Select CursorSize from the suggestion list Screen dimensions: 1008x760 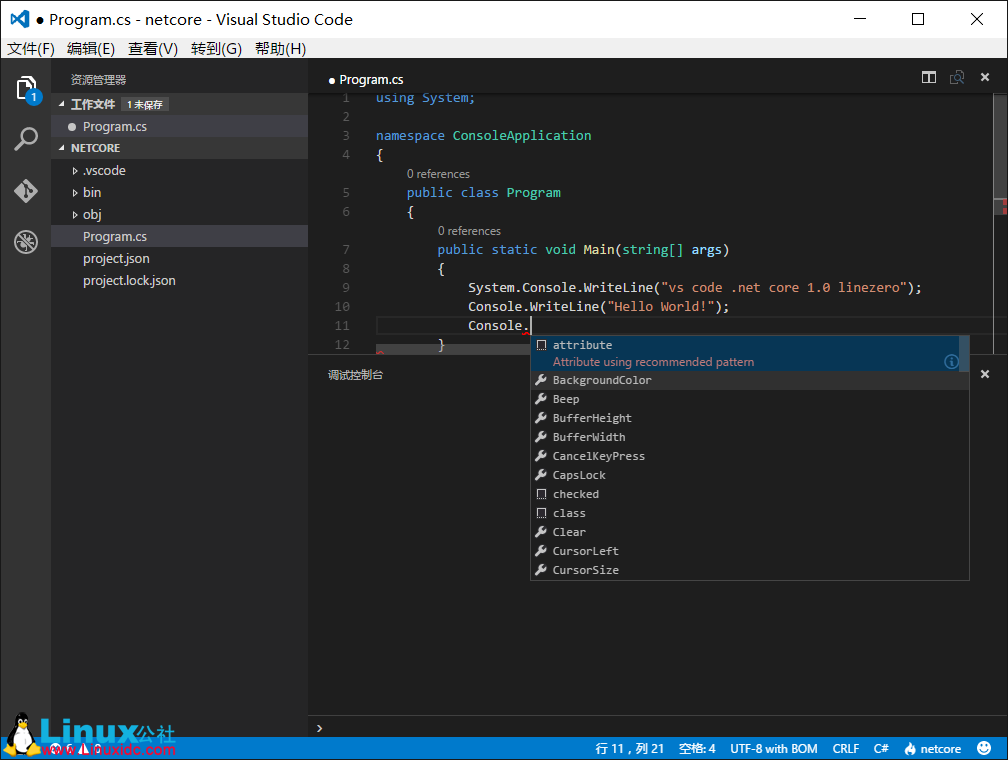pyautogui.click(x=750, y=570)
